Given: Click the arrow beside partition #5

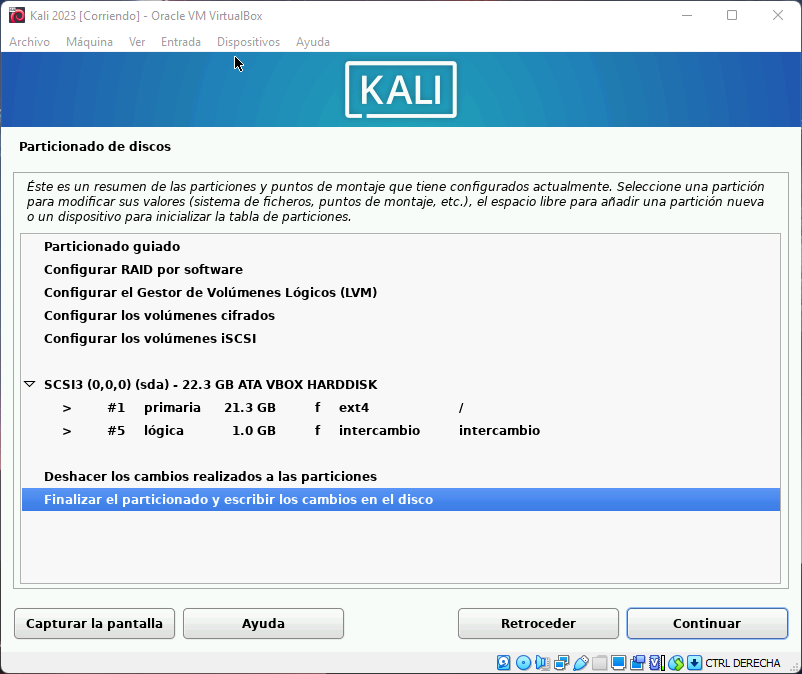Looking at the screenshot, I should pos(66,431).
